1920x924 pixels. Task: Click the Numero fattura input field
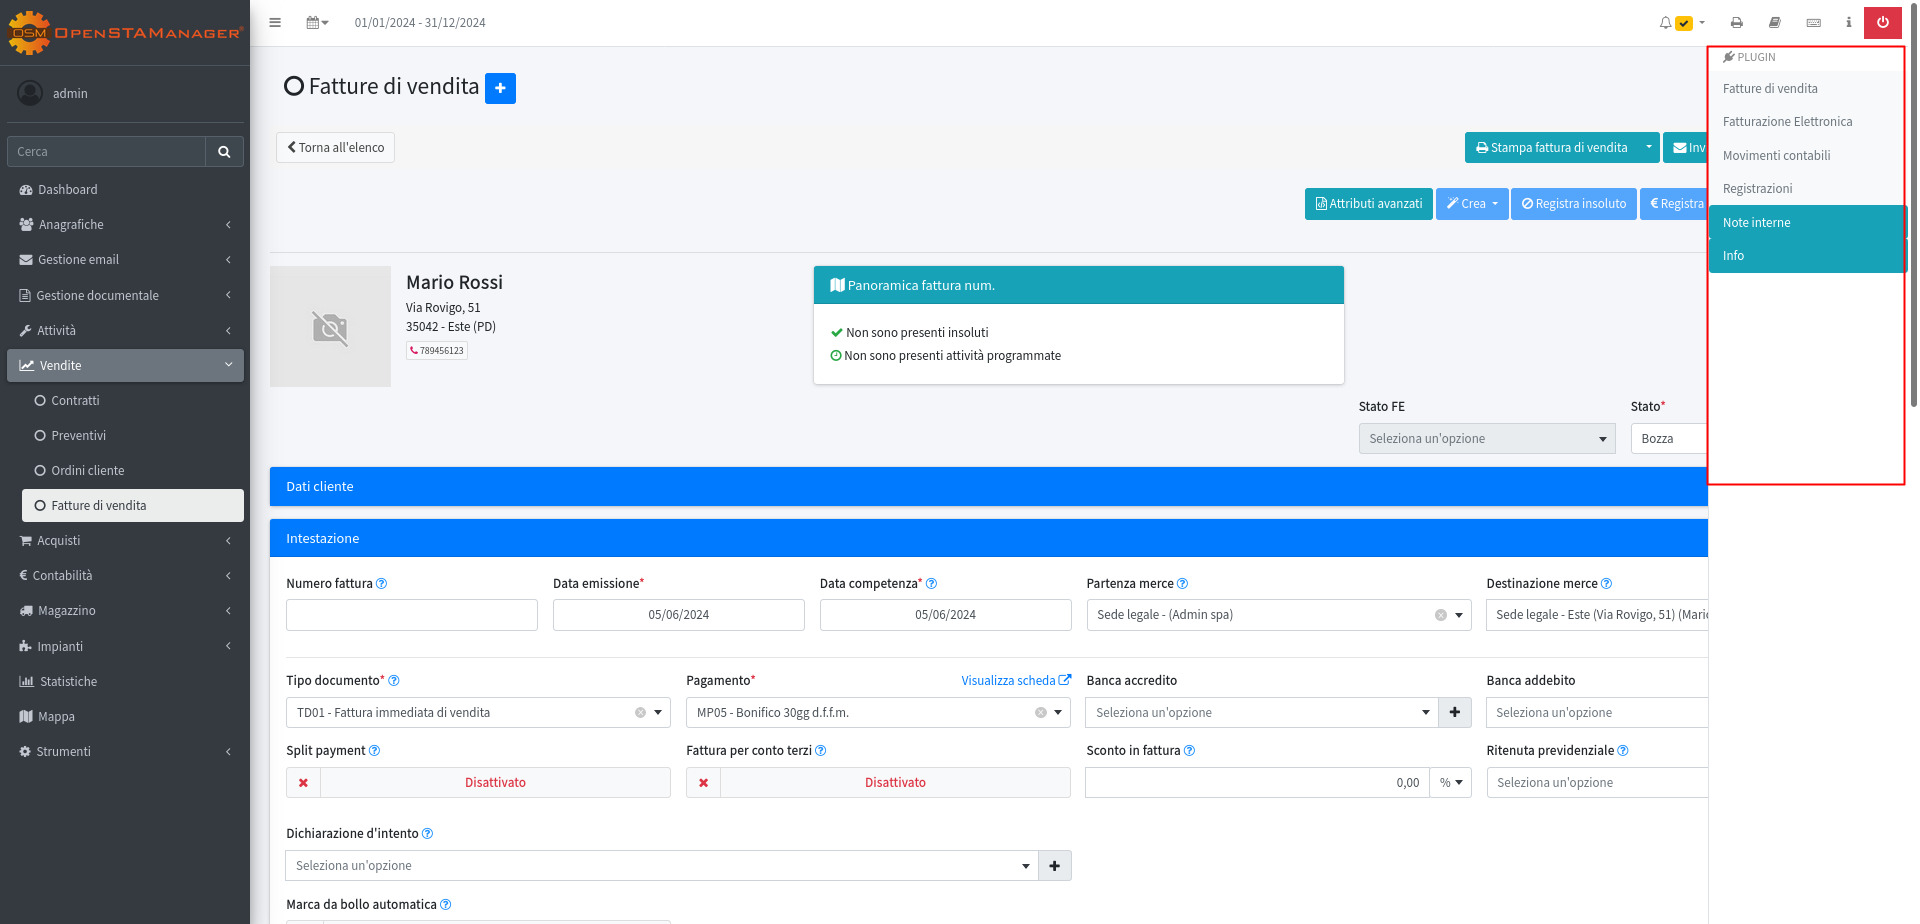(411, 615)
